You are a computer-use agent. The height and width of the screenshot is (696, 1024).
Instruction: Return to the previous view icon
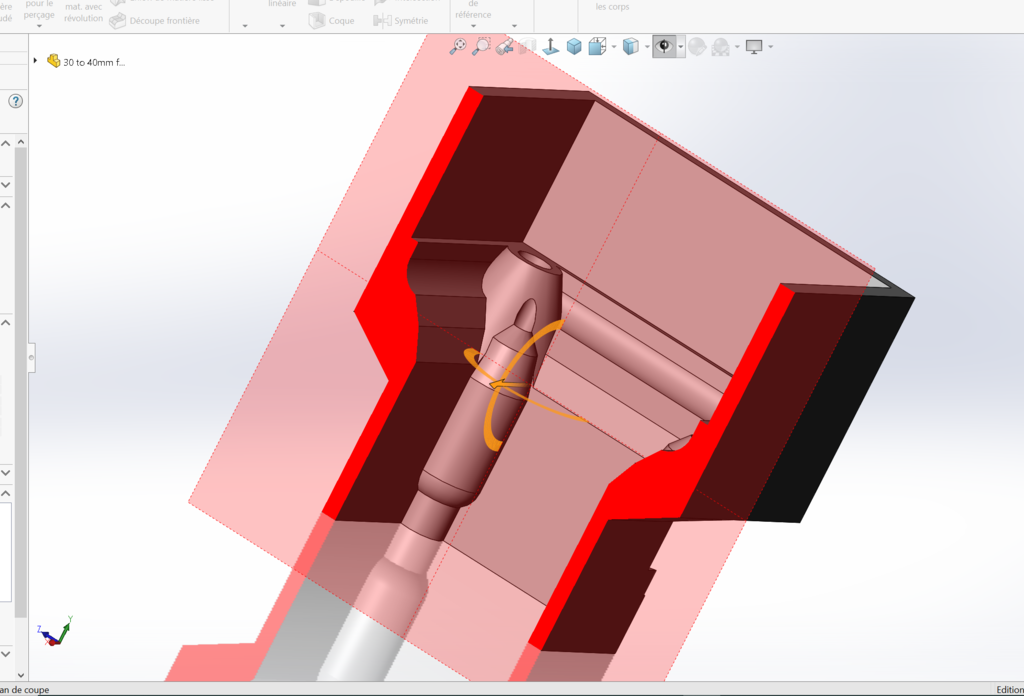(x=505, y=46)
